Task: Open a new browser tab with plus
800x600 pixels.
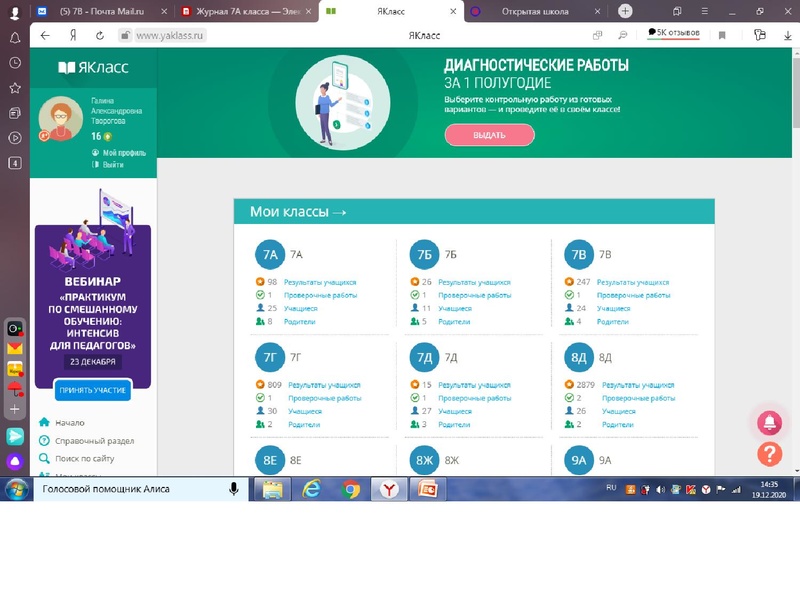Action: pyautogui.click(x=625, y=11)
